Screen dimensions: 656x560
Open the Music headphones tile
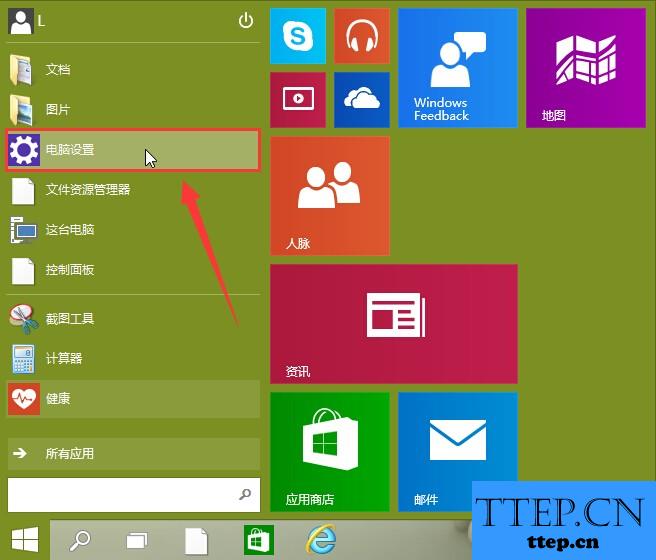(362, 36)
